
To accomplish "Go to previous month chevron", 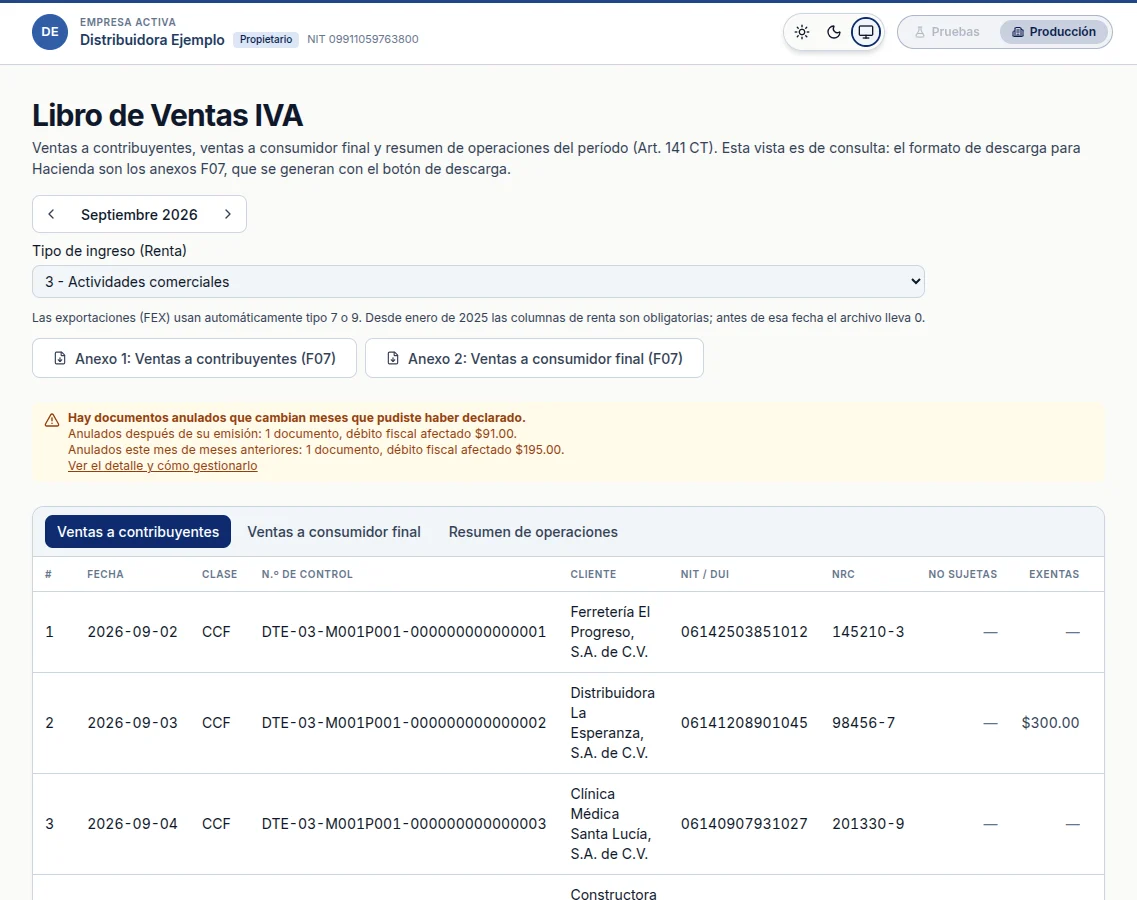I will click(51, 214).
